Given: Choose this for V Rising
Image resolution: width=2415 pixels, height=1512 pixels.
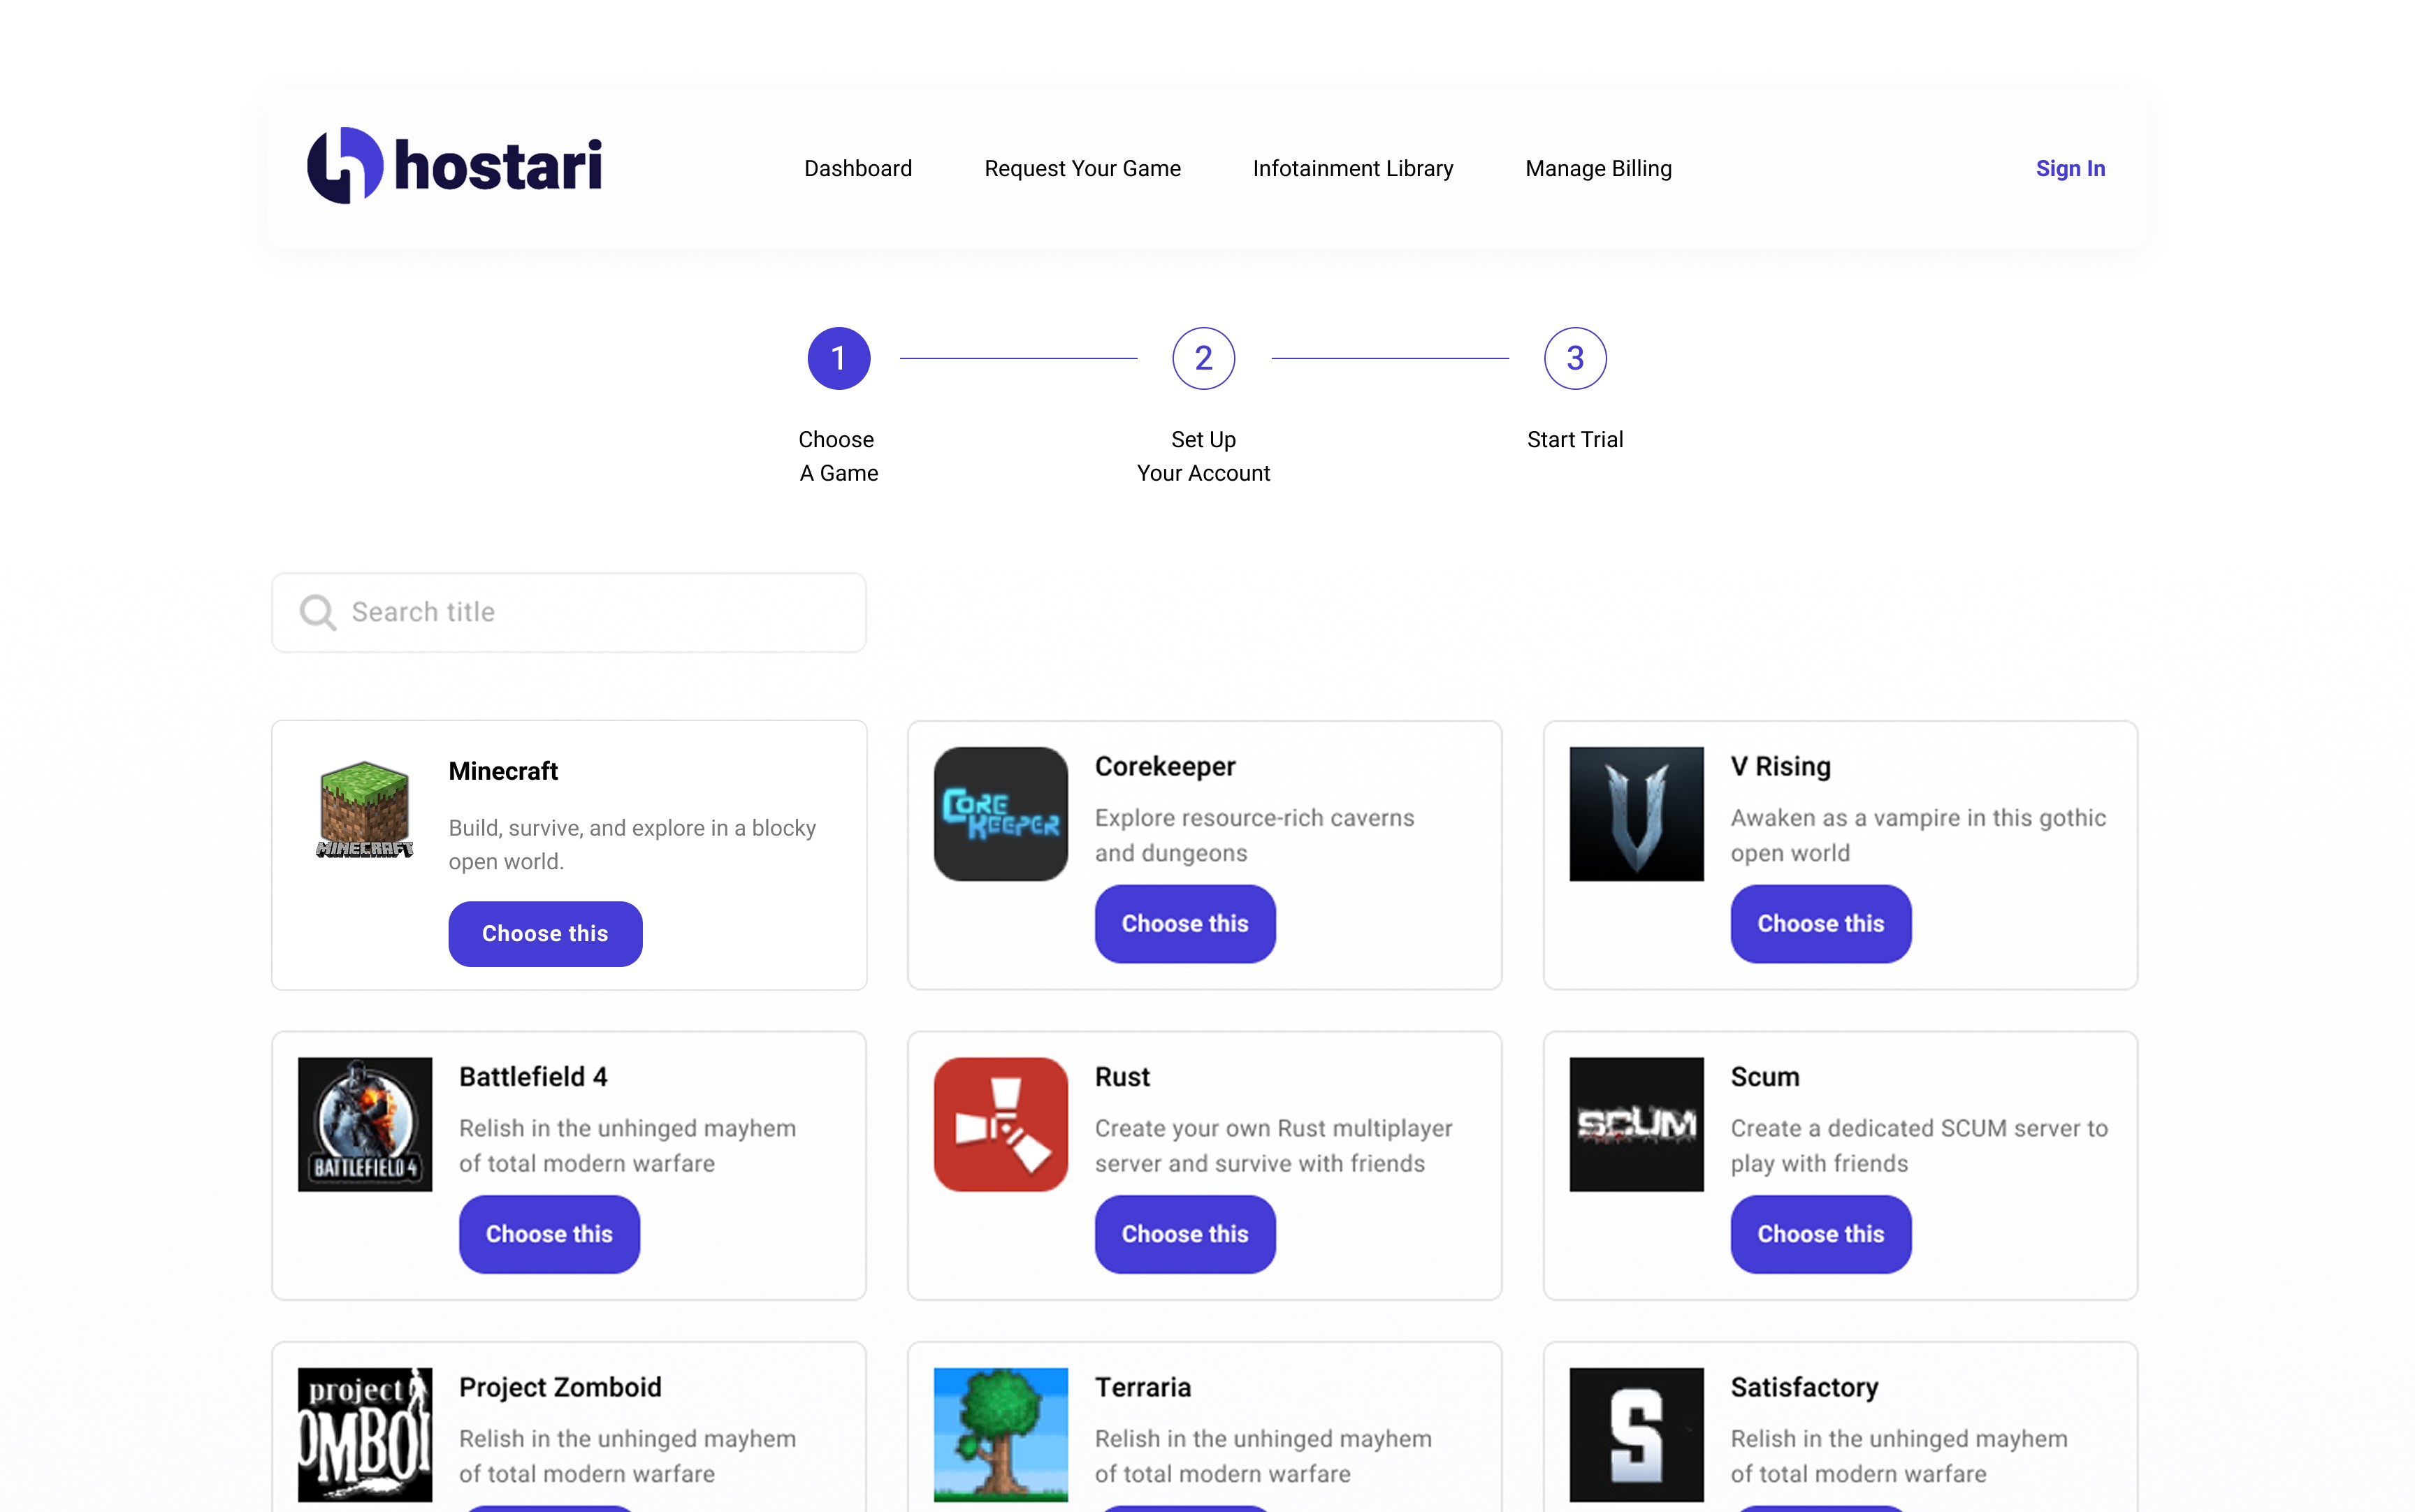Looking at the screenshot, I should pyautogui.click(x=1821, y=923).
